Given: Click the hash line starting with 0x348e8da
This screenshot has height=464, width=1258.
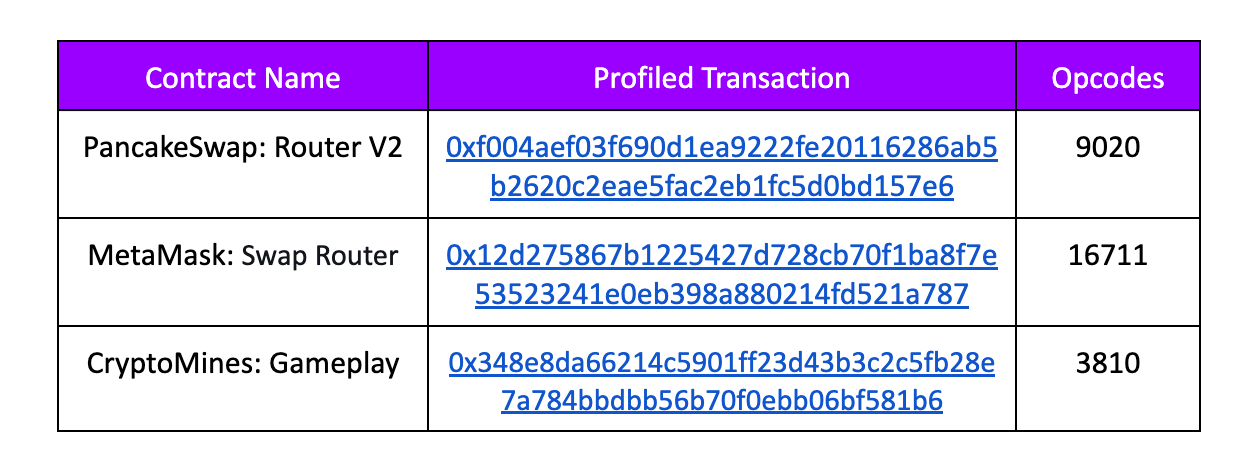Looking at the screenshot, I should (x=721, y=364).
